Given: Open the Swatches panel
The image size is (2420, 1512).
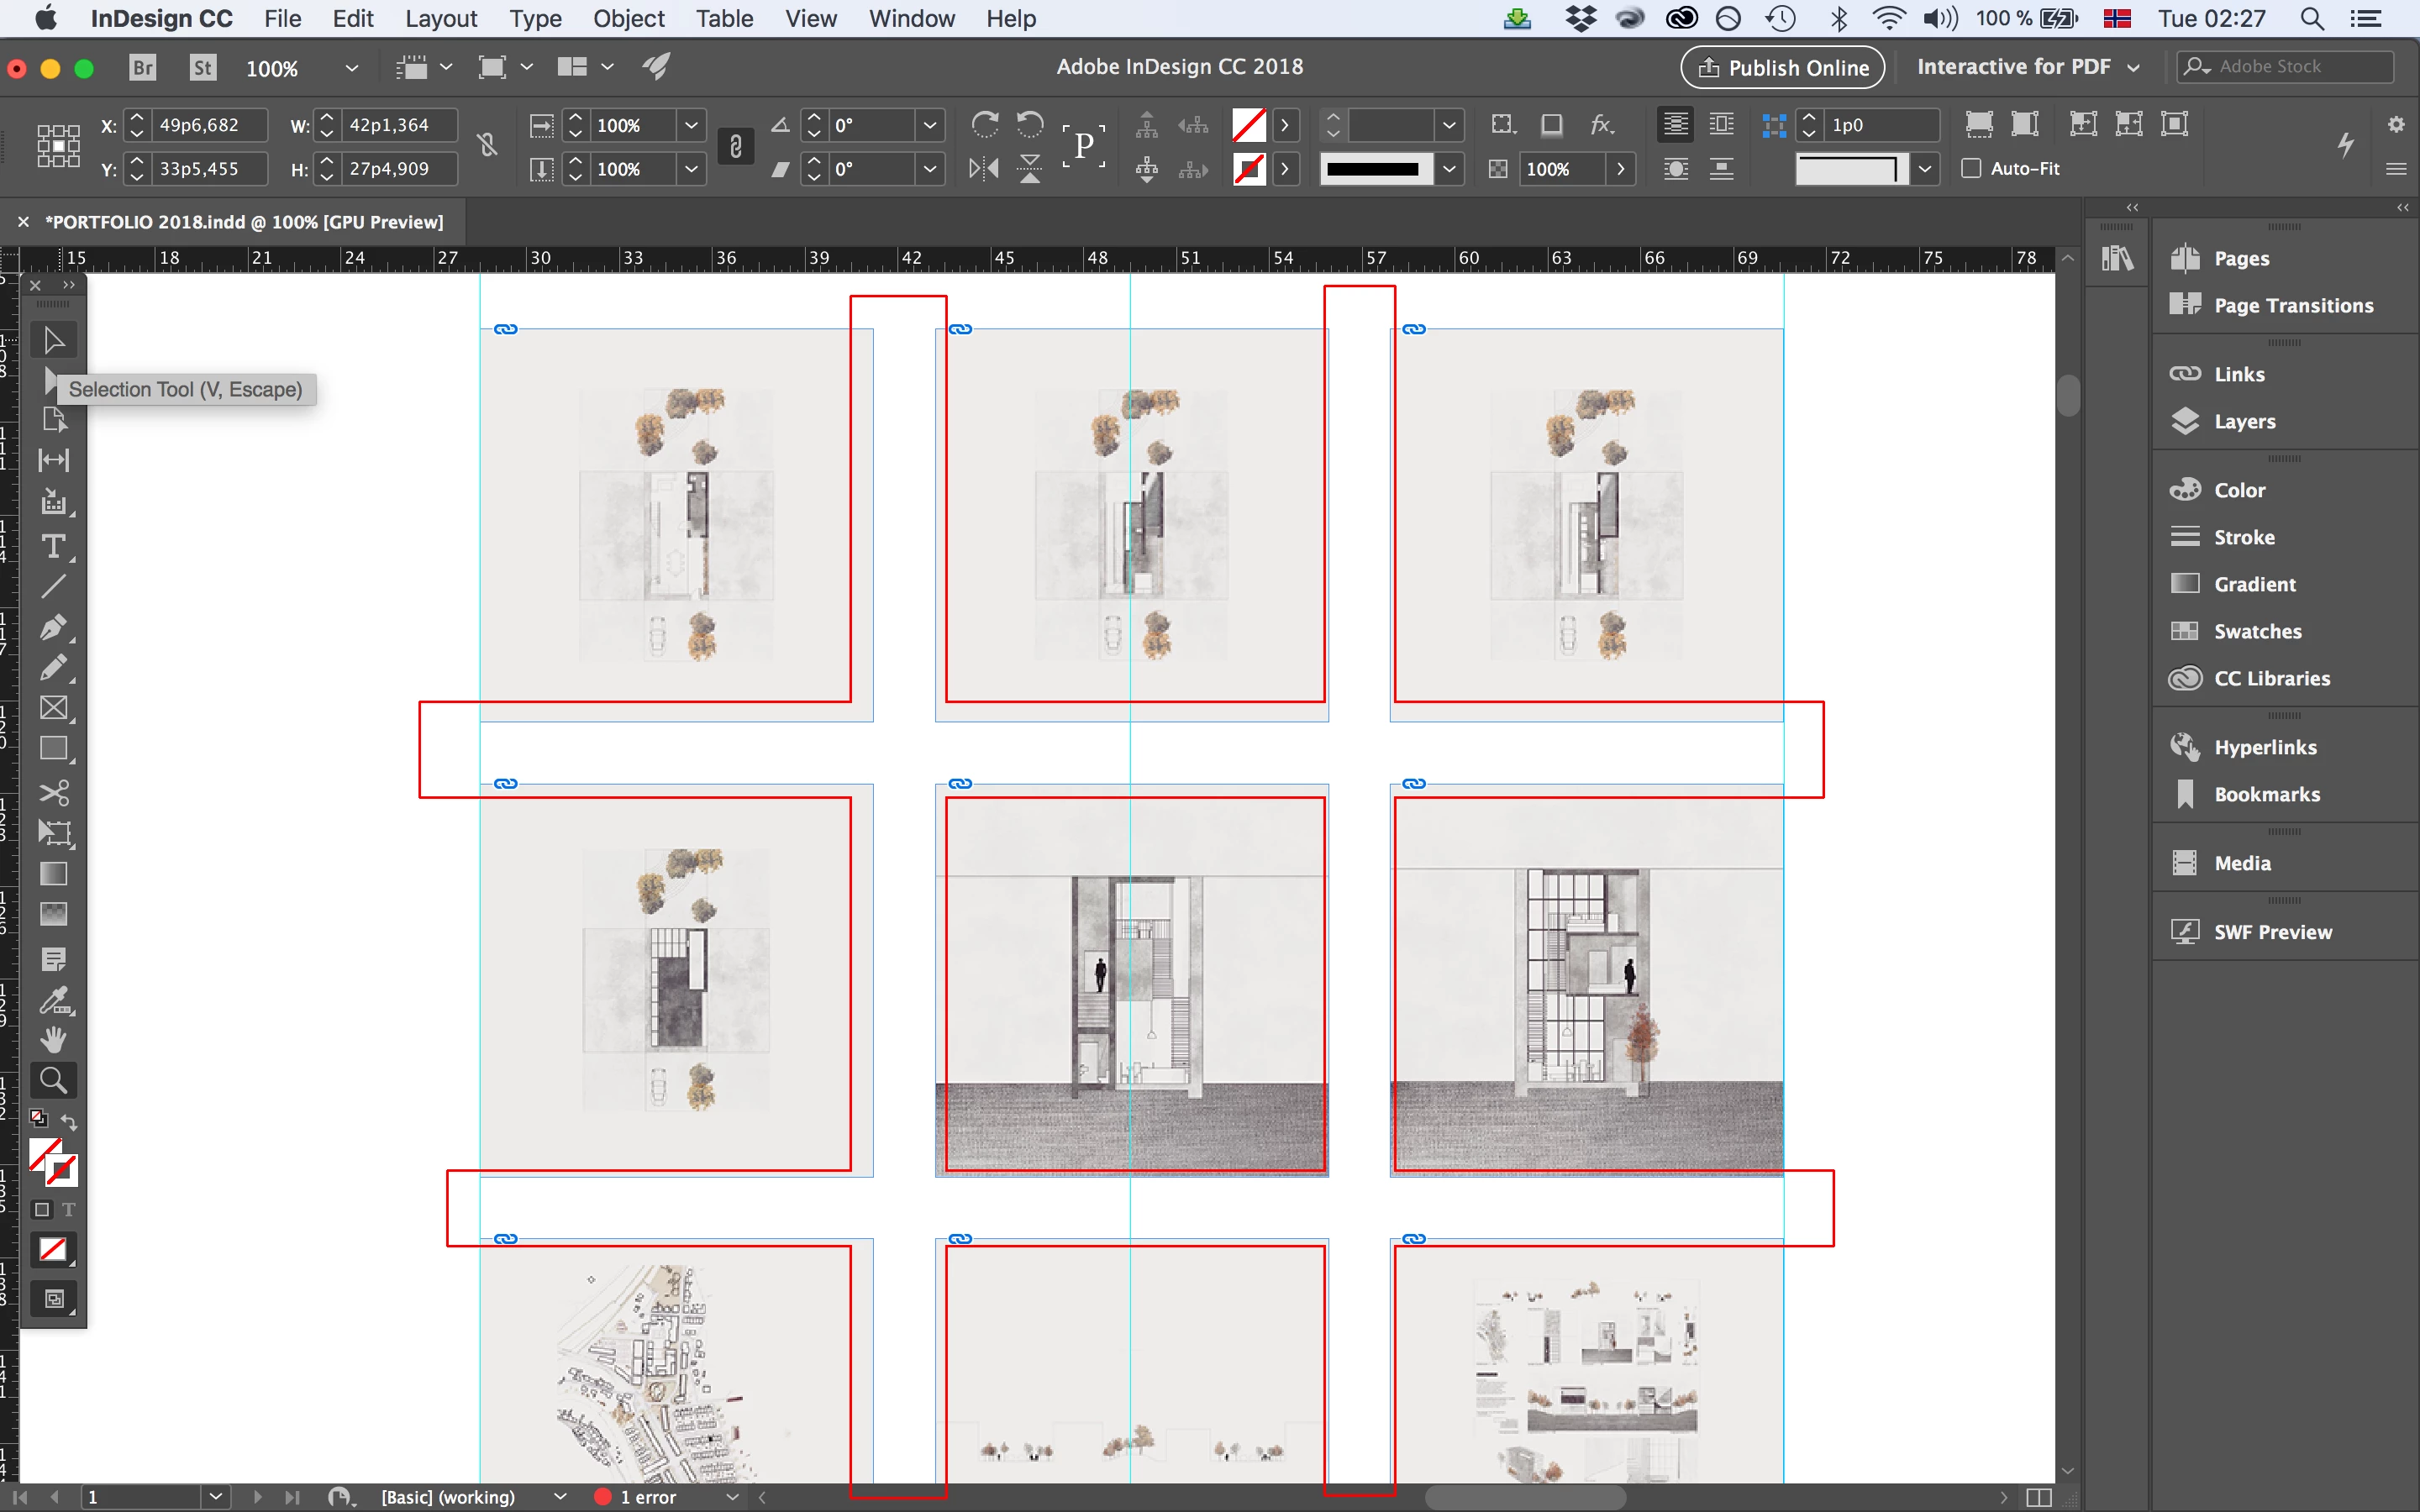Looking at the screenshot, I should tap(2257, 631).
